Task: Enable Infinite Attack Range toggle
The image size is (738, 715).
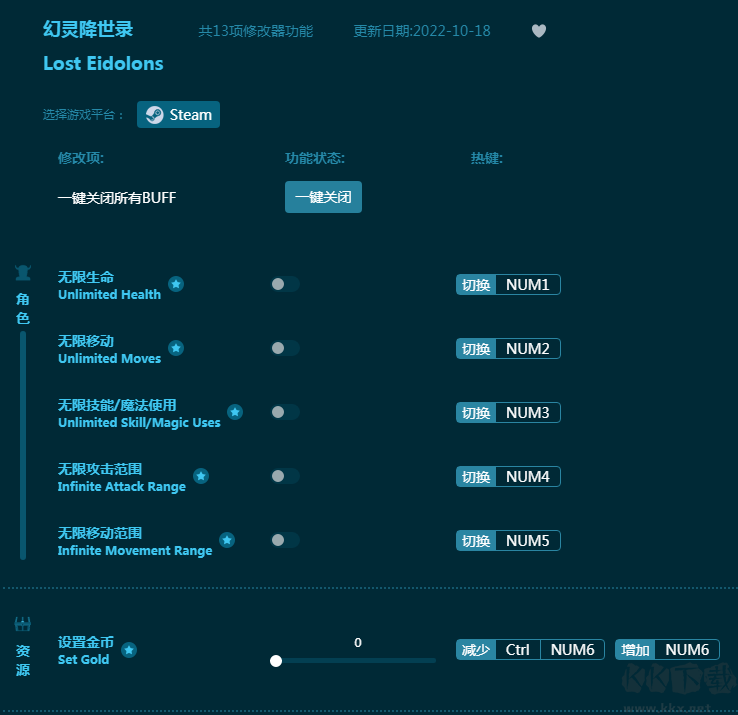Action: point(285,476)
